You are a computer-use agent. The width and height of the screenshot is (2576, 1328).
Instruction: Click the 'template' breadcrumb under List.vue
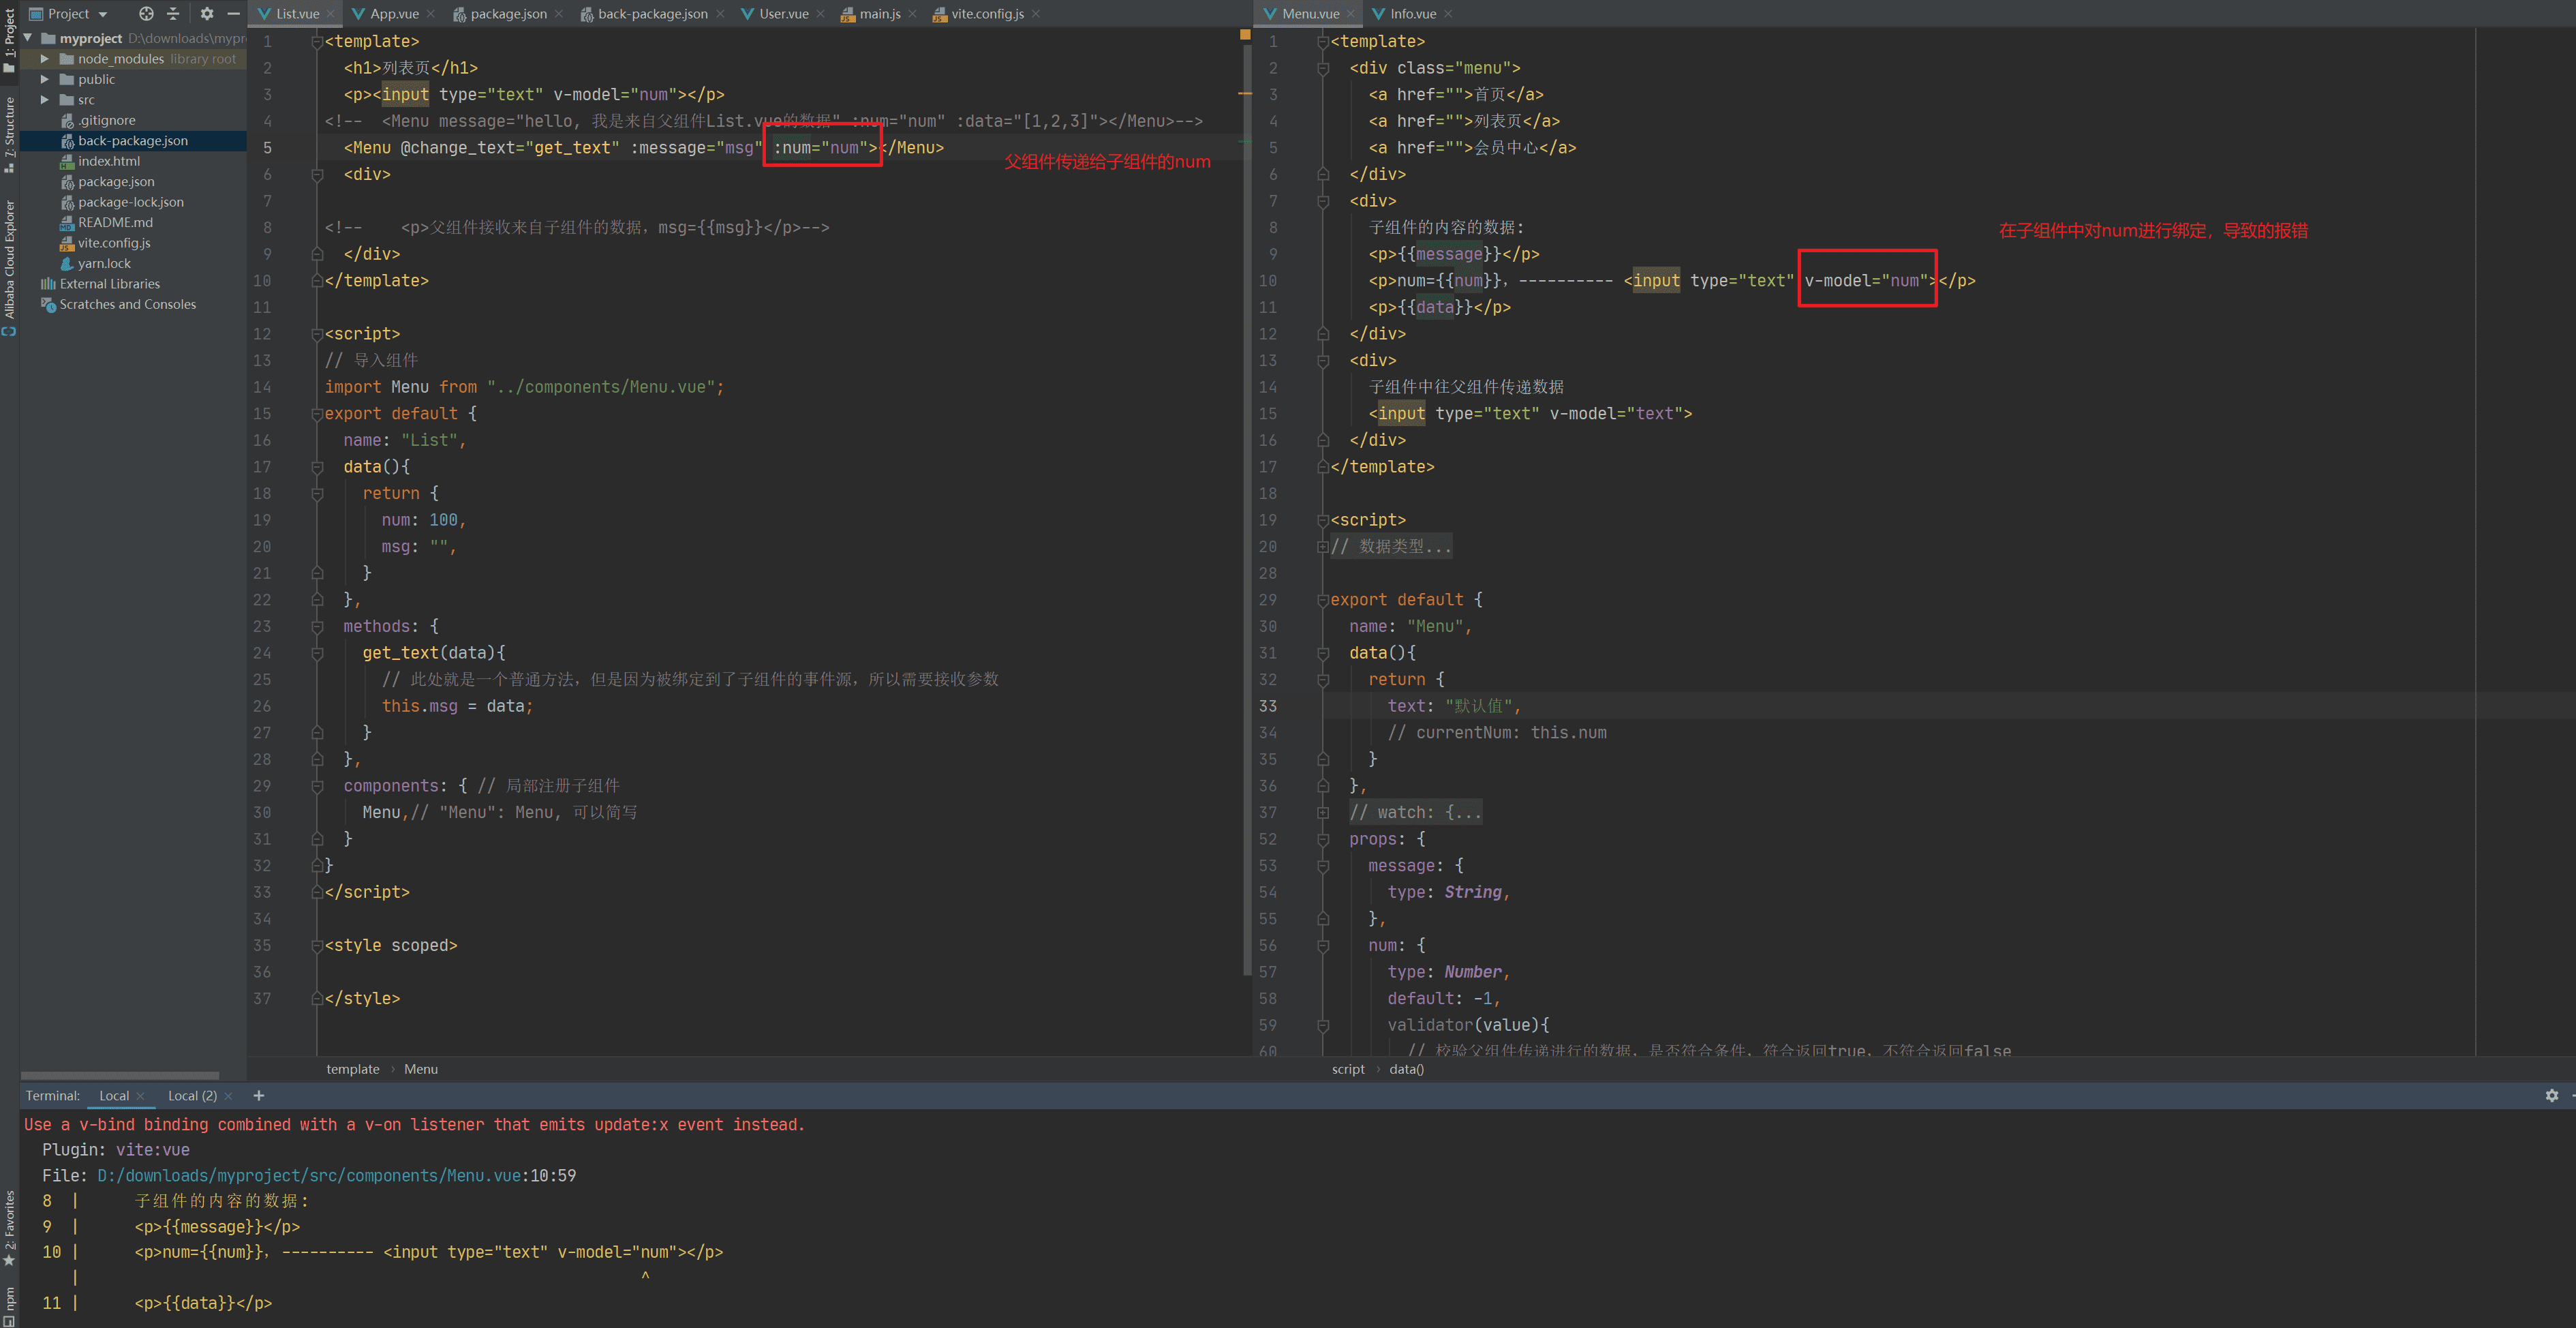tap(353, 1070)
